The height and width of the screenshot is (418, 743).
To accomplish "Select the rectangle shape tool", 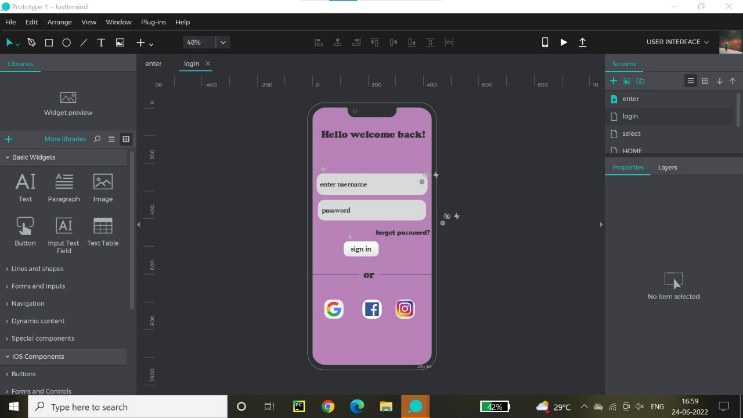I will pyautogui.click(x=49, y=43).
